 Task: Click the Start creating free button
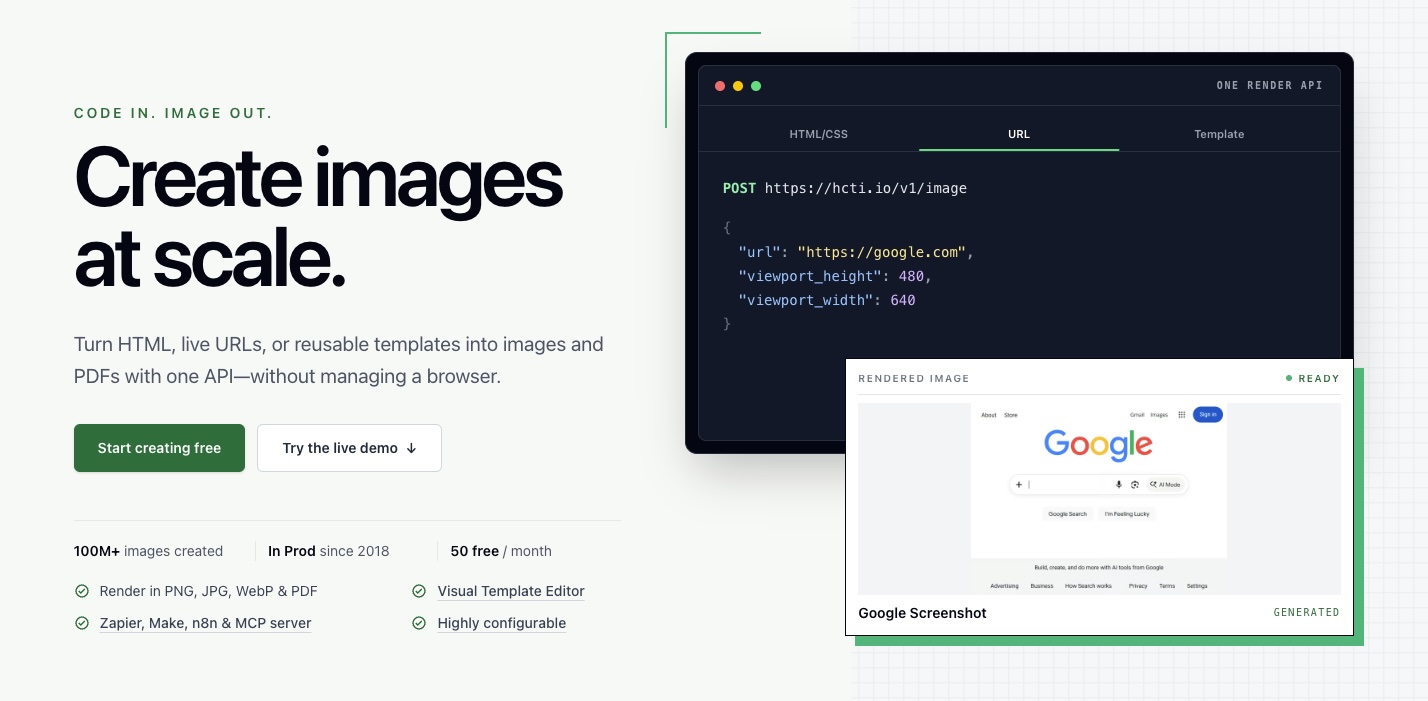pyautogui.click(x=159, y=448)
